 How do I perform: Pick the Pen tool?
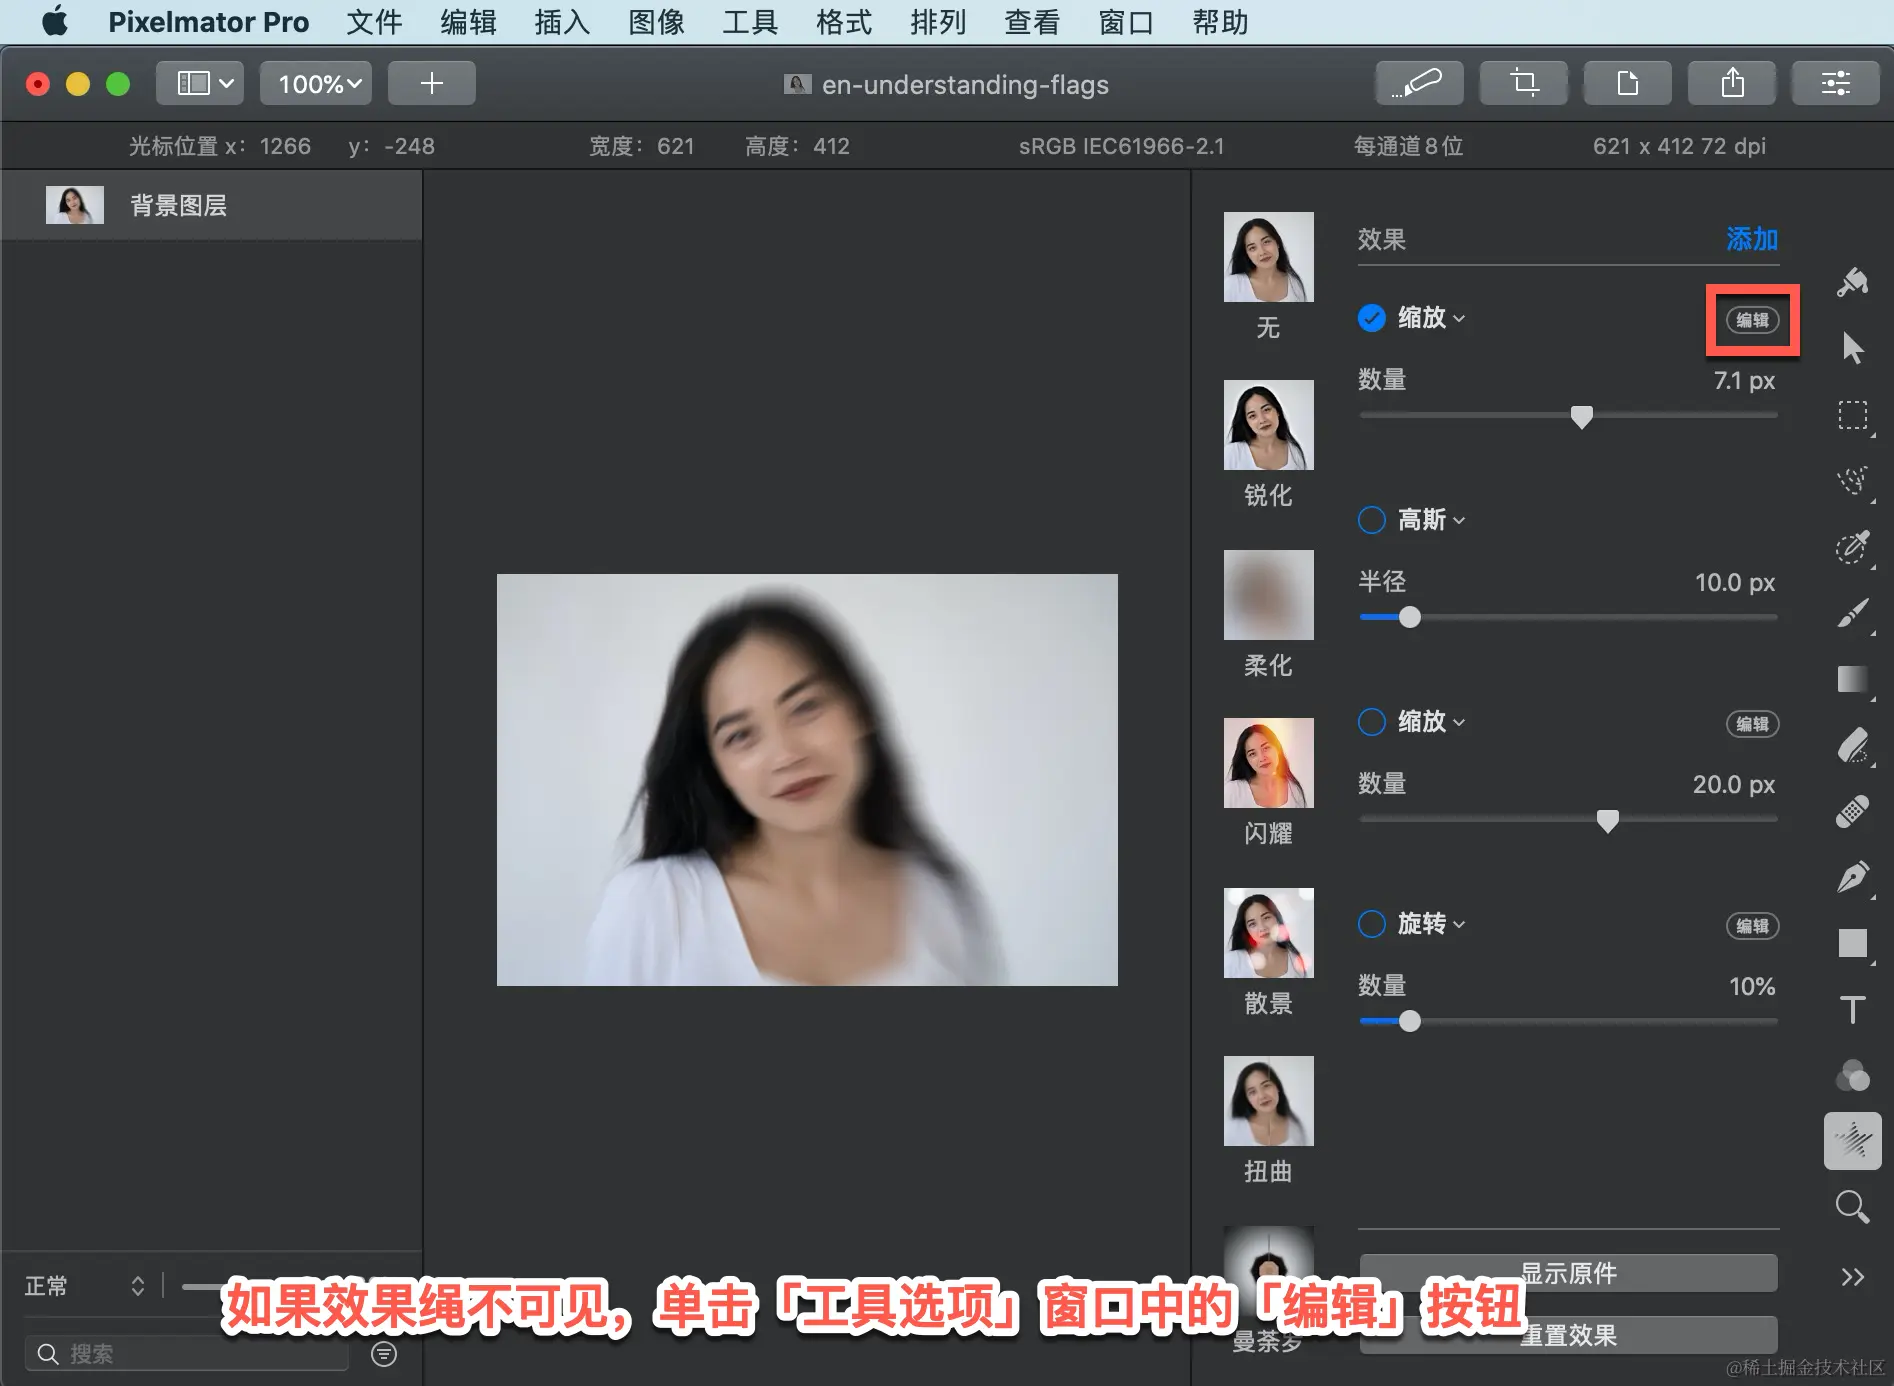(x=1852, y=877)
